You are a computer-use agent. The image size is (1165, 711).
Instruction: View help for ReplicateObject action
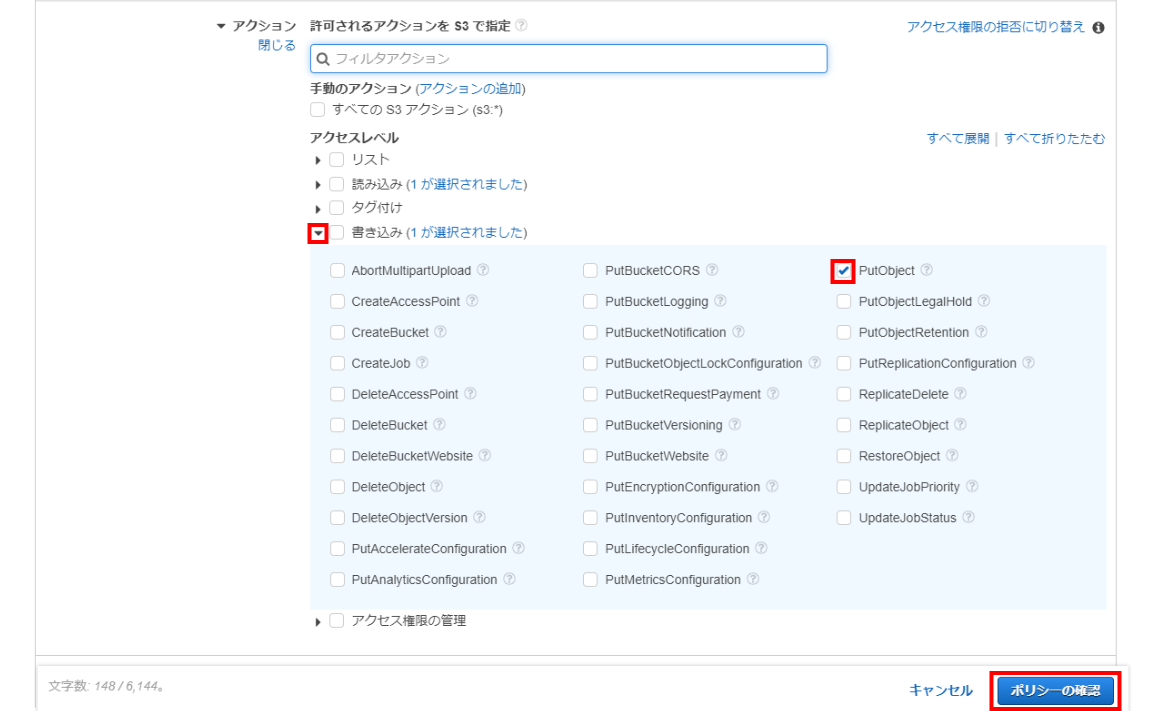click(x=960, y=424)
